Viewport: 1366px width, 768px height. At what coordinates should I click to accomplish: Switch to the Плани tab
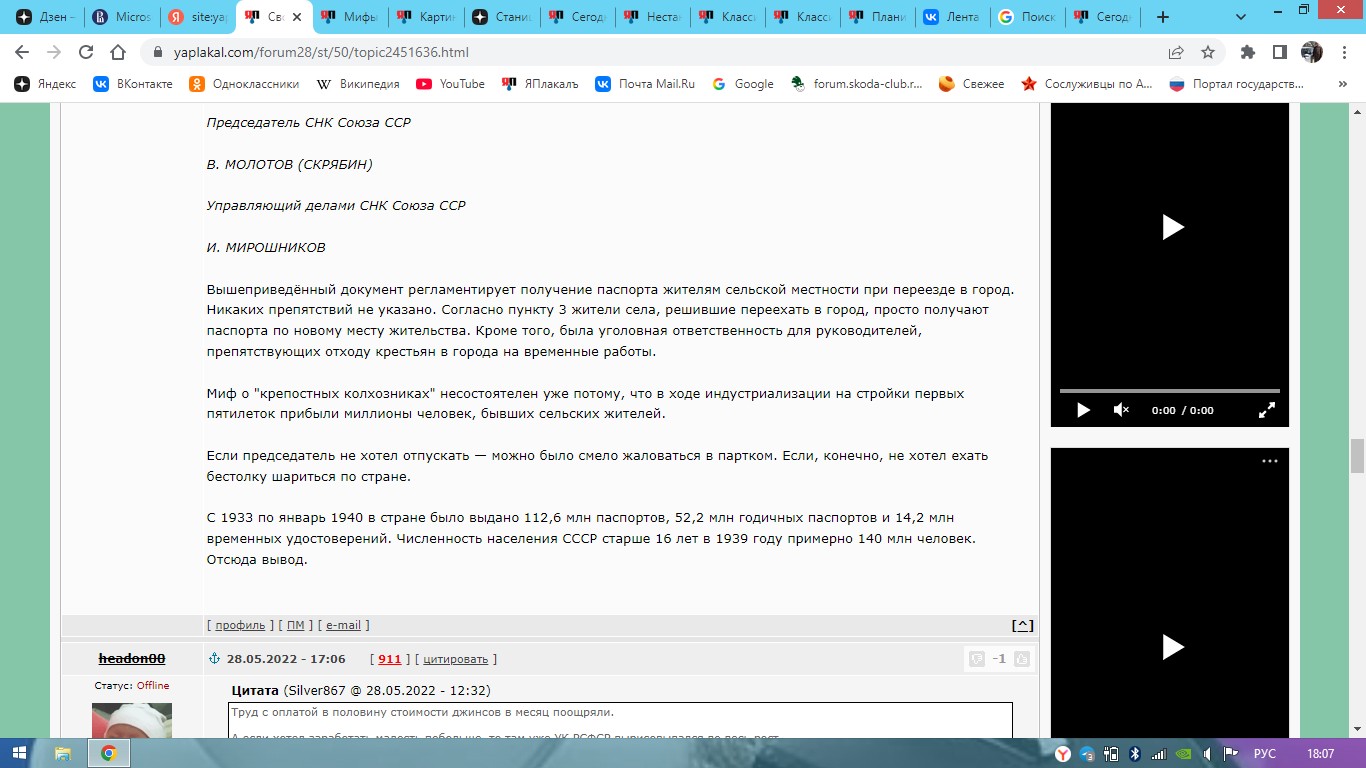tap(879, 17)
